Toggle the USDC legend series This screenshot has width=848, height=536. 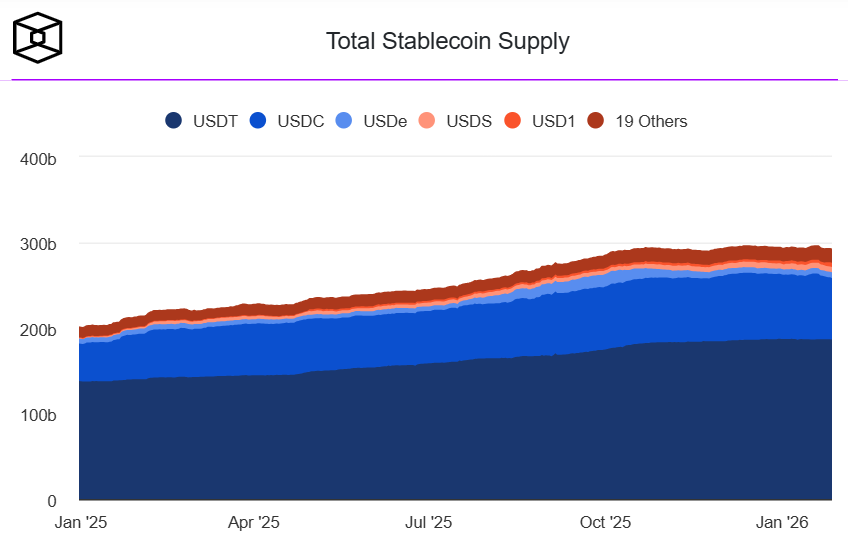coord(300,121)
